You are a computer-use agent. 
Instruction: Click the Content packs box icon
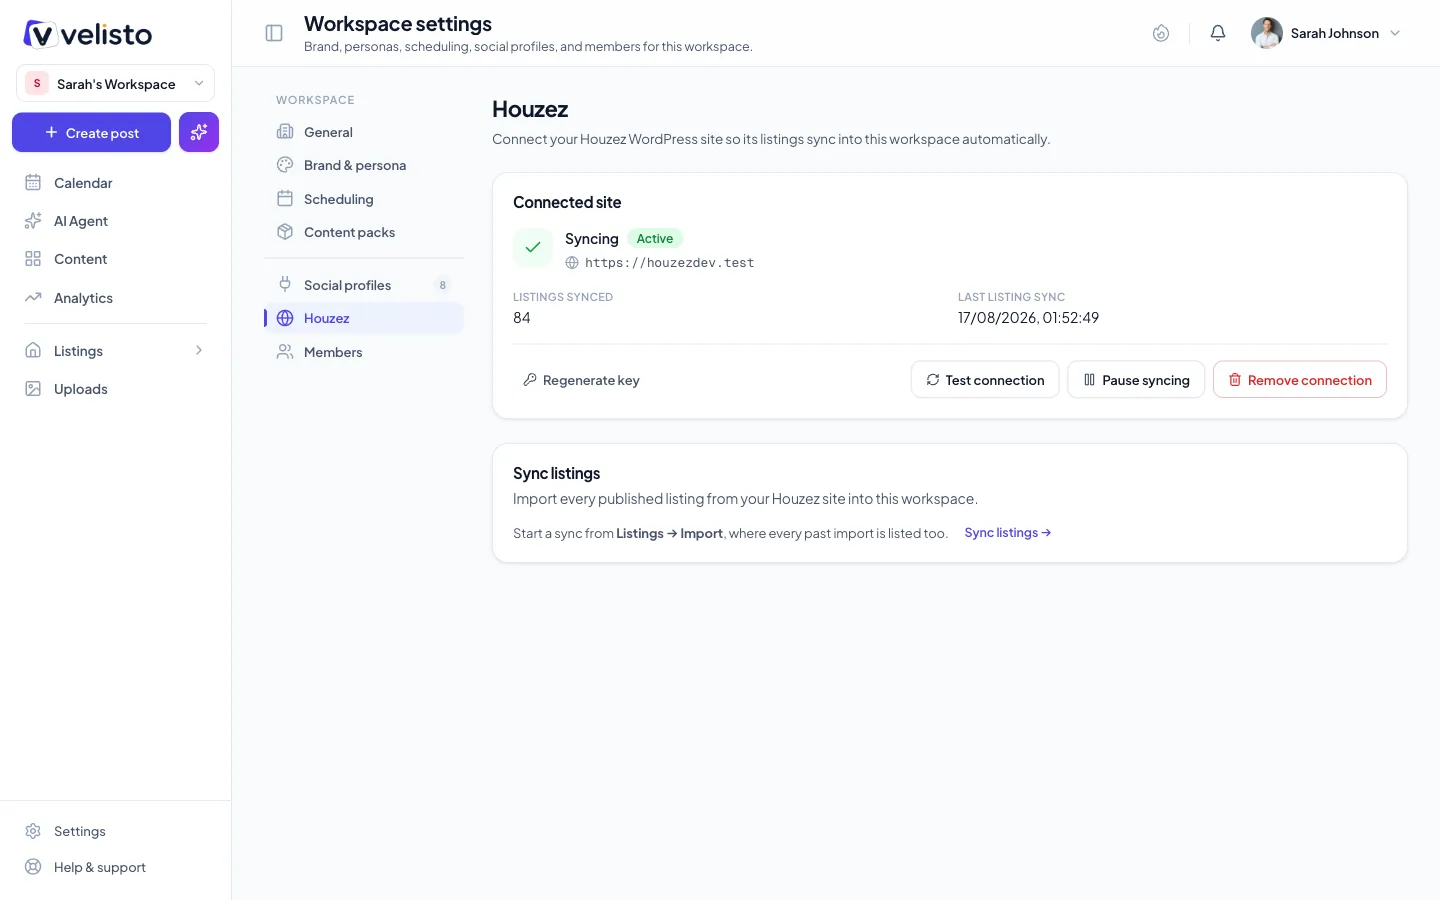pos(285,232)
